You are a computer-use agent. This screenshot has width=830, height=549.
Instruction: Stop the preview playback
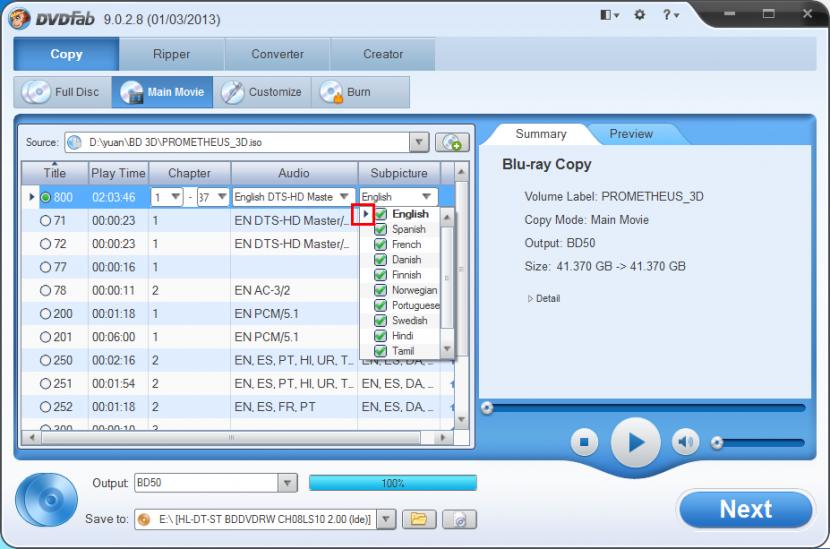tap(584, 442)
